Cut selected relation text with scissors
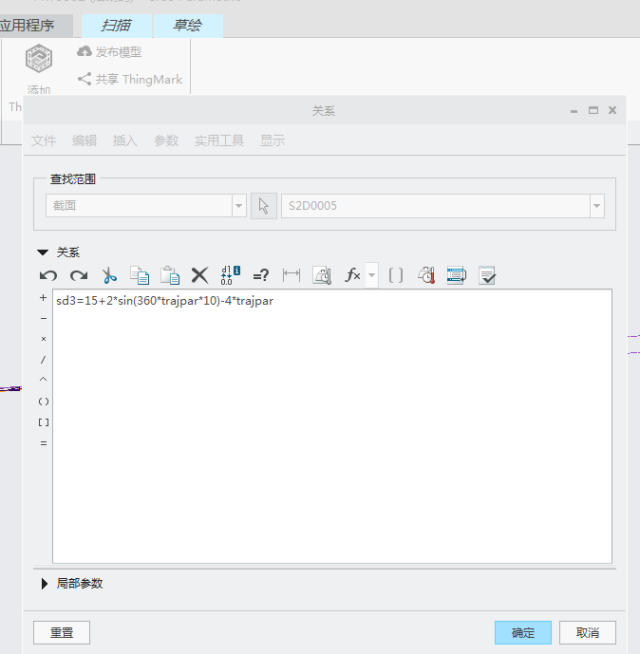This screenshot has width=640, height=654. (x=109, y=276)
